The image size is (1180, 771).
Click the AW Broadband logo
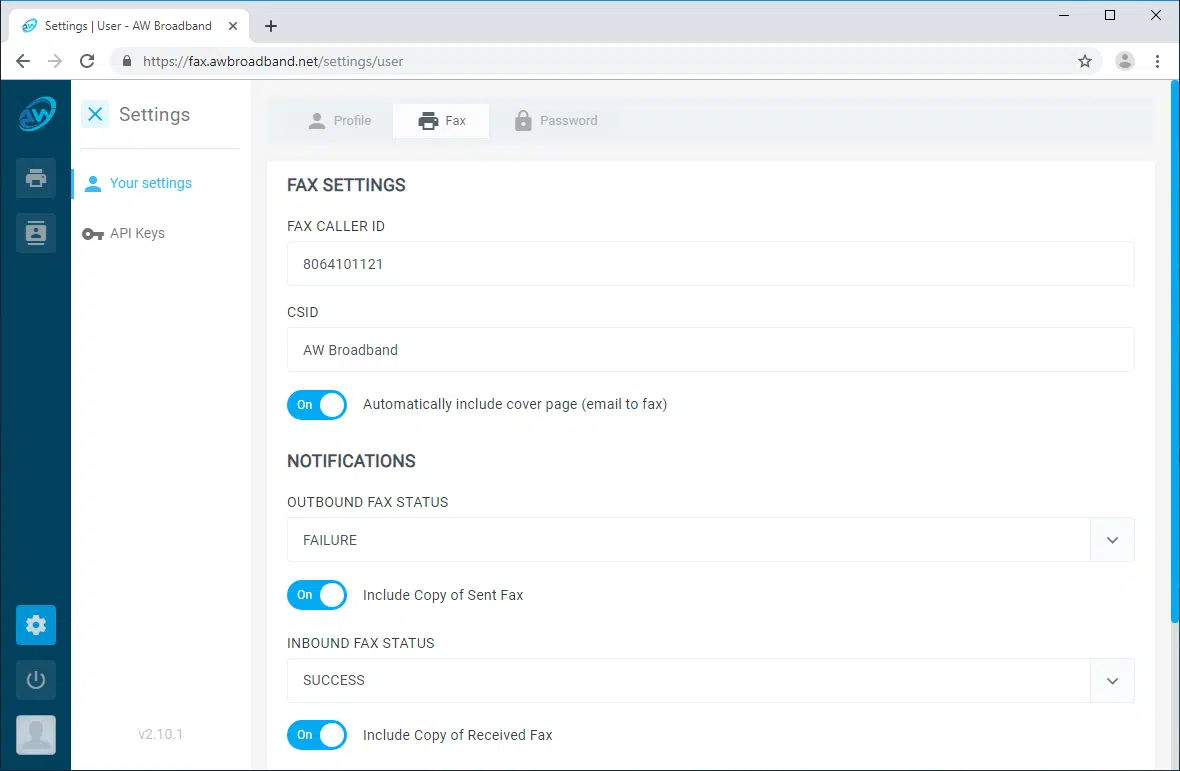point(36,114)
